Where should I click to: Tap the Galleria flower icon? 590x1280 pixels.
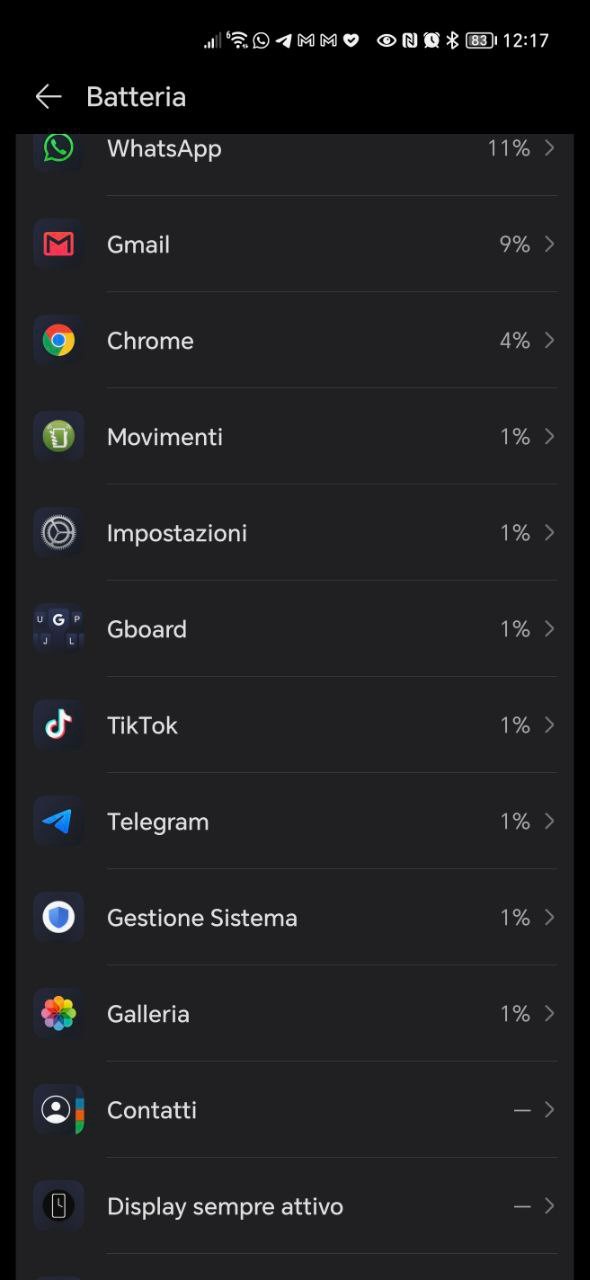(x=58, y=1014)
